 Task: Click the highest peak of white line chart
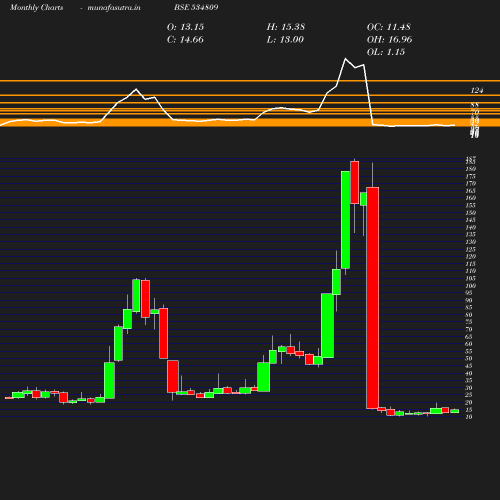click(x=345, y=59)
